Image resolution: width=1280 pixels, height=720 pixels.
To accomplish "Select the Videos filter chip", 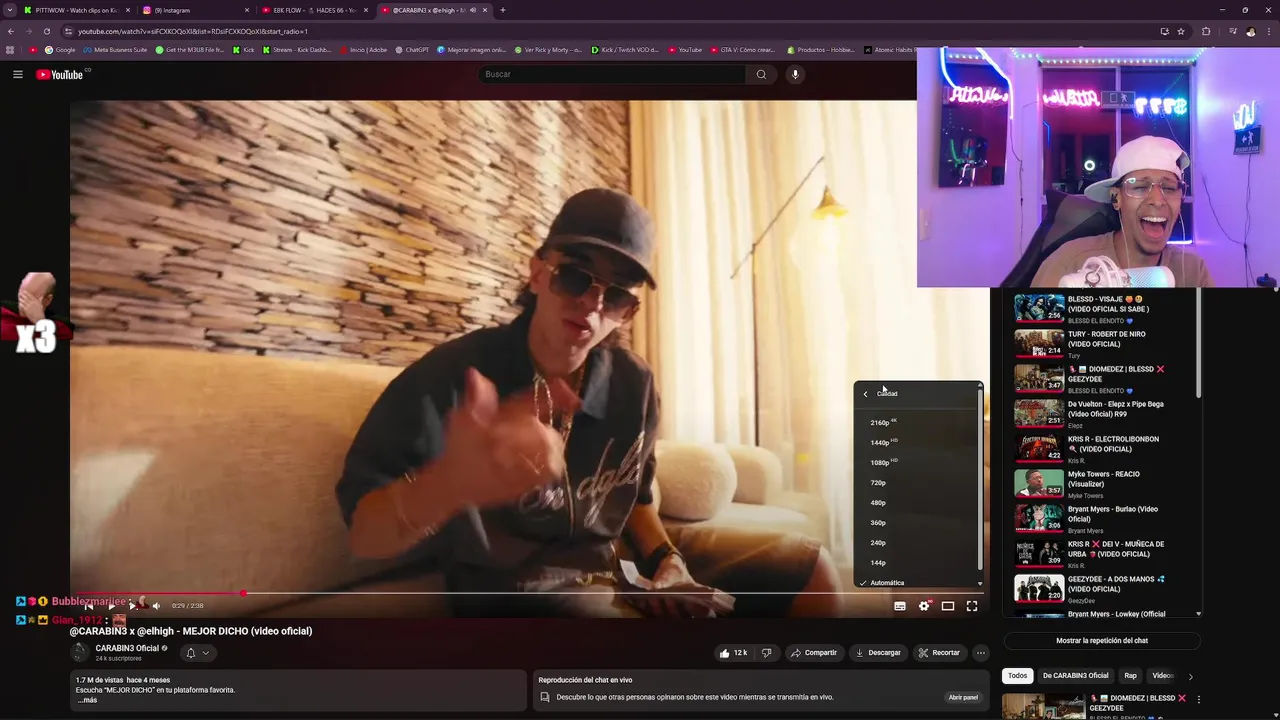I will pyautogui.click(x=1162, y=676).
